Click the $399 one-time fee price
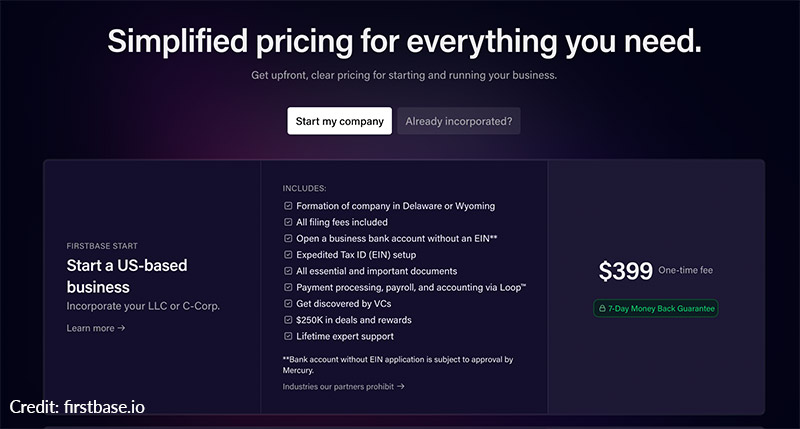The image size is (800, 429). tap(625, 270)
